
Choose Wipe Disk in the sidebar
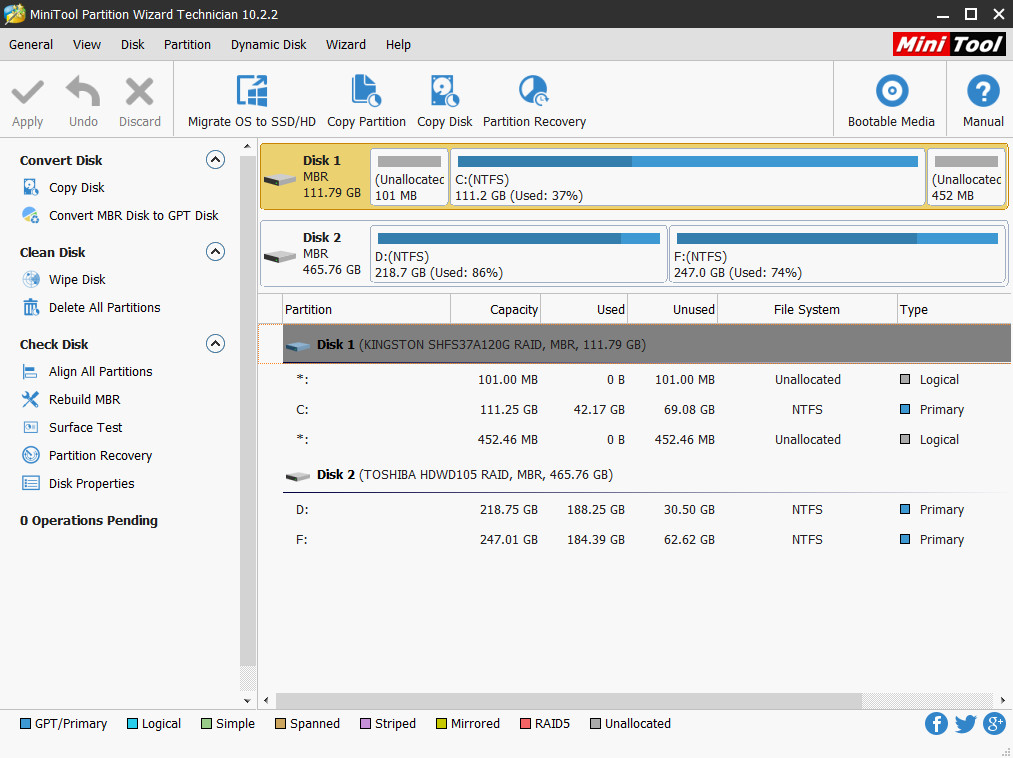point(77,279)
